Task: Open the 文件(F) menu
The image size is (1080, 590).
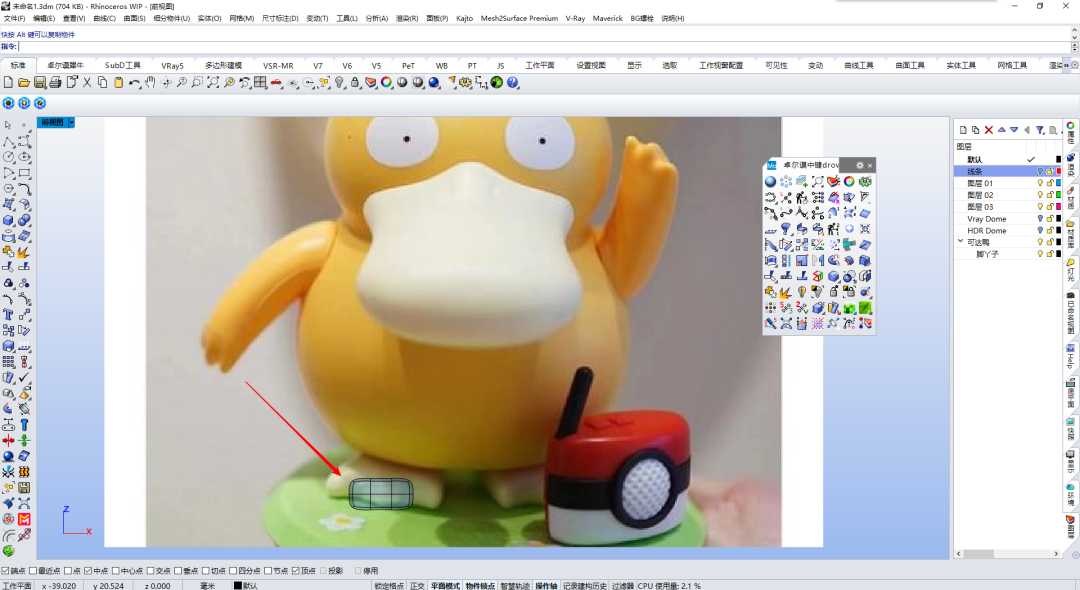Action: point(14,19)
